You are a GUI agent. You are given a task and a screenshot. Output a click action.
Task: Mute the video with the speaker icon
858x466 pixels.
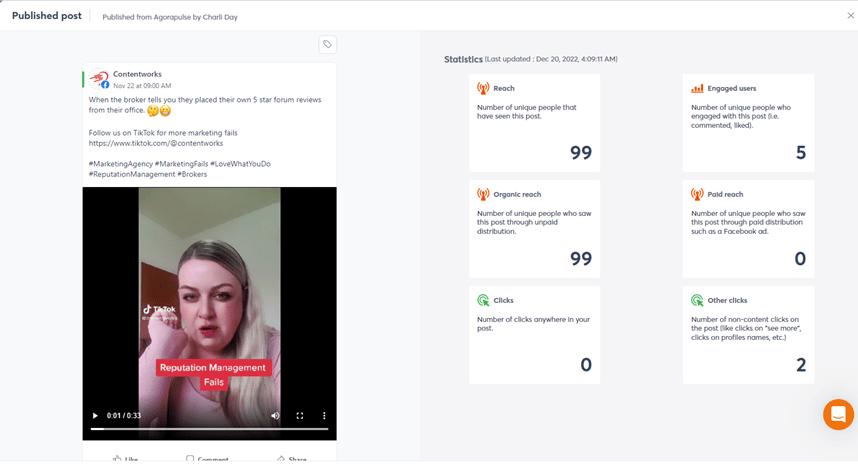(x=275, y=416)
